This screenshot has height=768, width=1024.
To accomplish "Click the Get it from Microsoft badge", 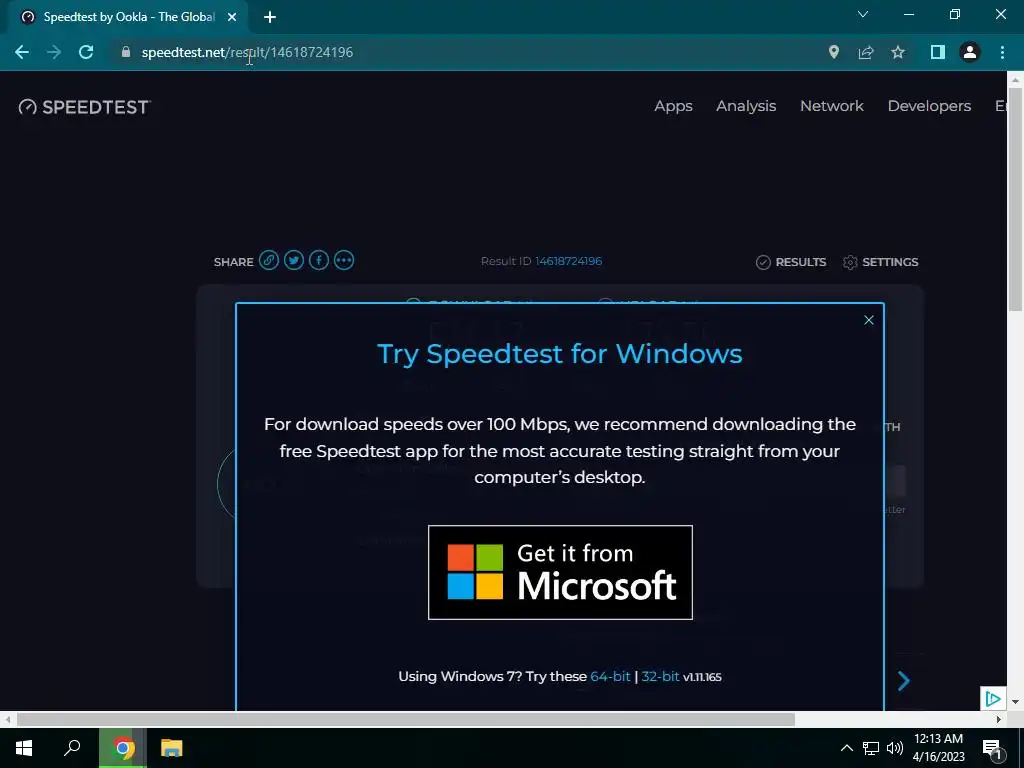I will click(x=560, y=572).
